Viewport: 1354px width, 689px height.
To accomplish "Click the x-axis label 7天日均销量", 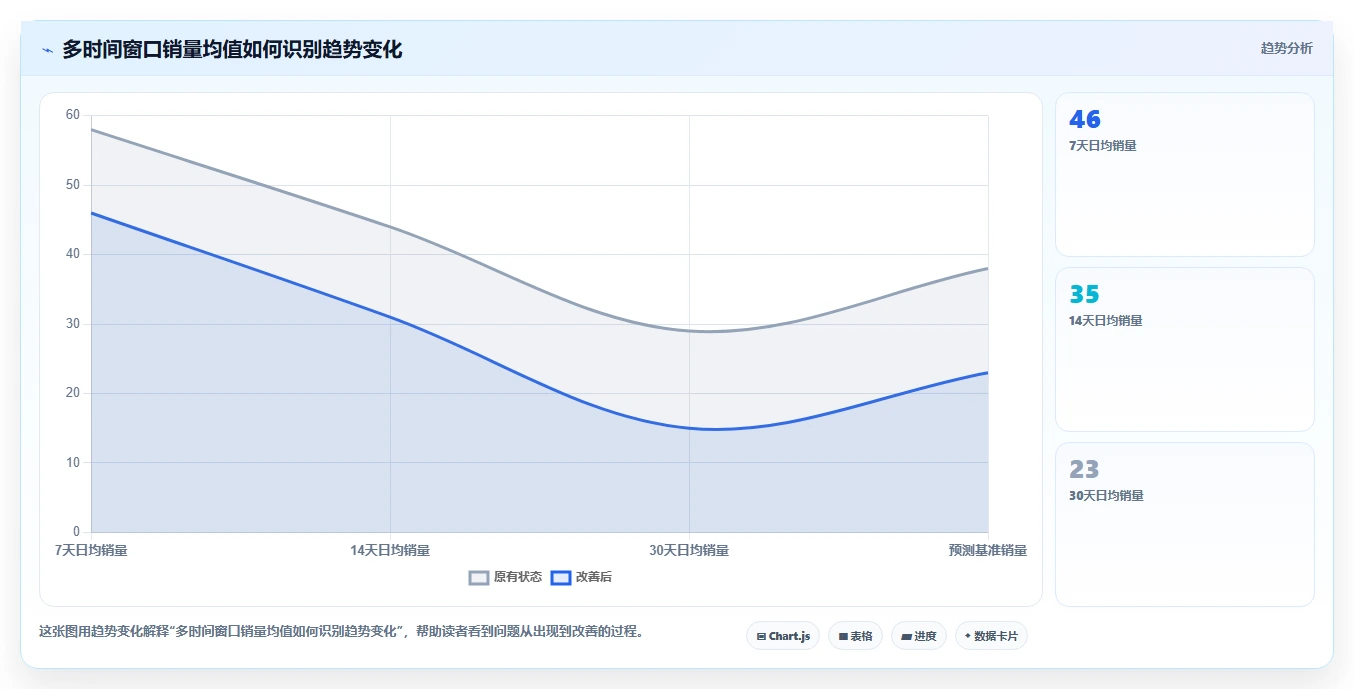I will [91, 550].
